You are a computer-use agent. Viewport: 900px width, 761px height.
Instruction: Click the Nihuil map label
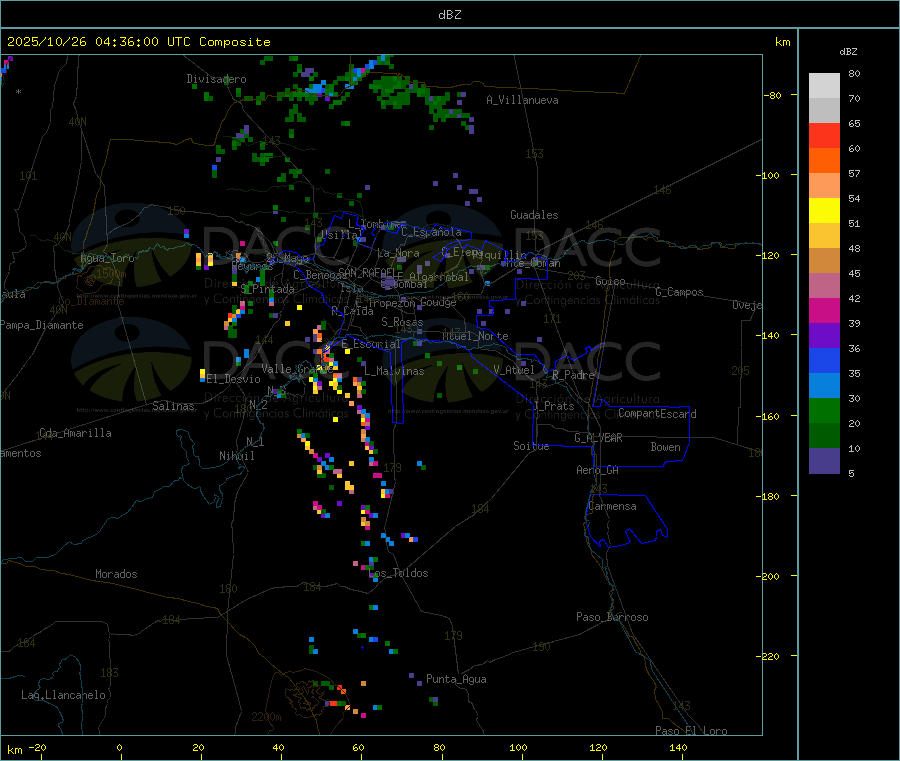tap(236, 456)
